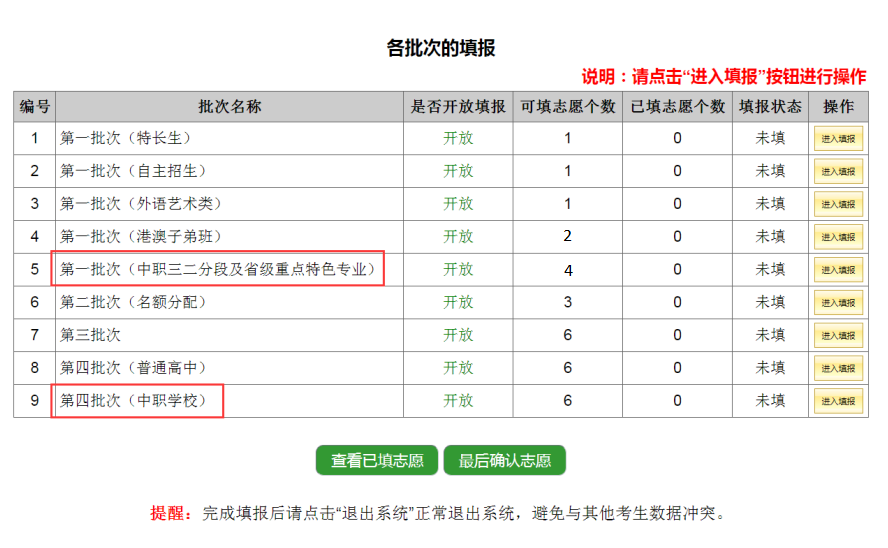Click 进入填报 for 第一批次（自主招生）
The width and height of the screenshot is (888, 548).
(x=838, y=171)
